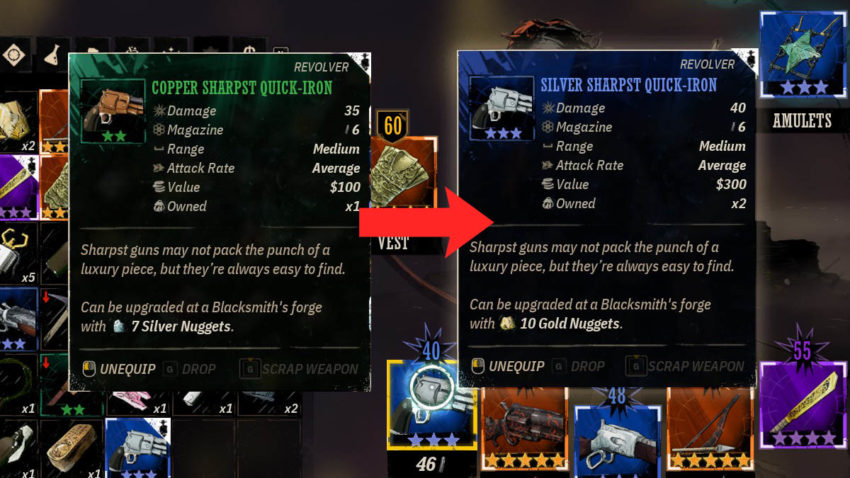
Task: Open the compass inventory tab icon
Action: click(14, 55)
